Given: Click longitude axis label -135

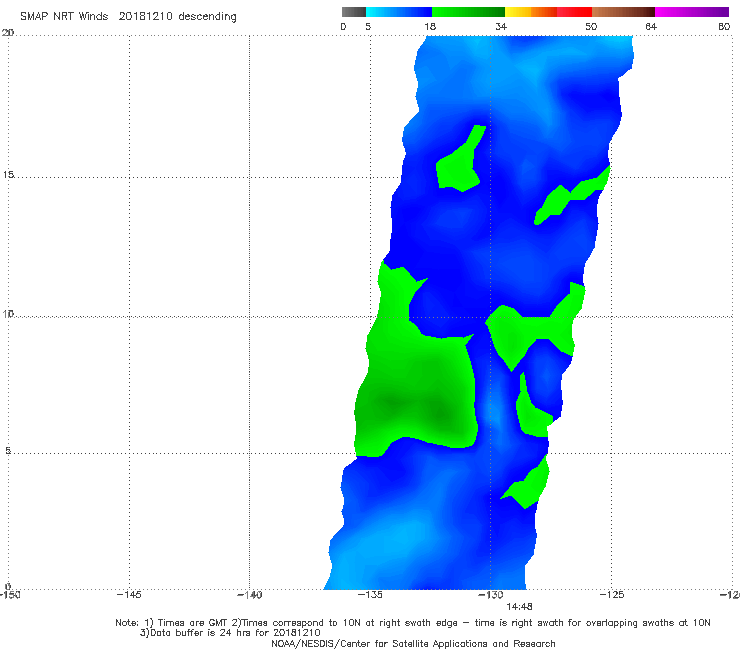Looking at the screenshot, I should (x=370, y=595).
